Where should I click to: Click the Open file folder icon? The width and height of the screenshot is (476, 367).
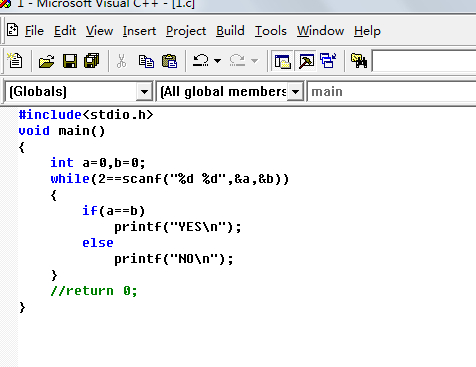coord(46,61)
